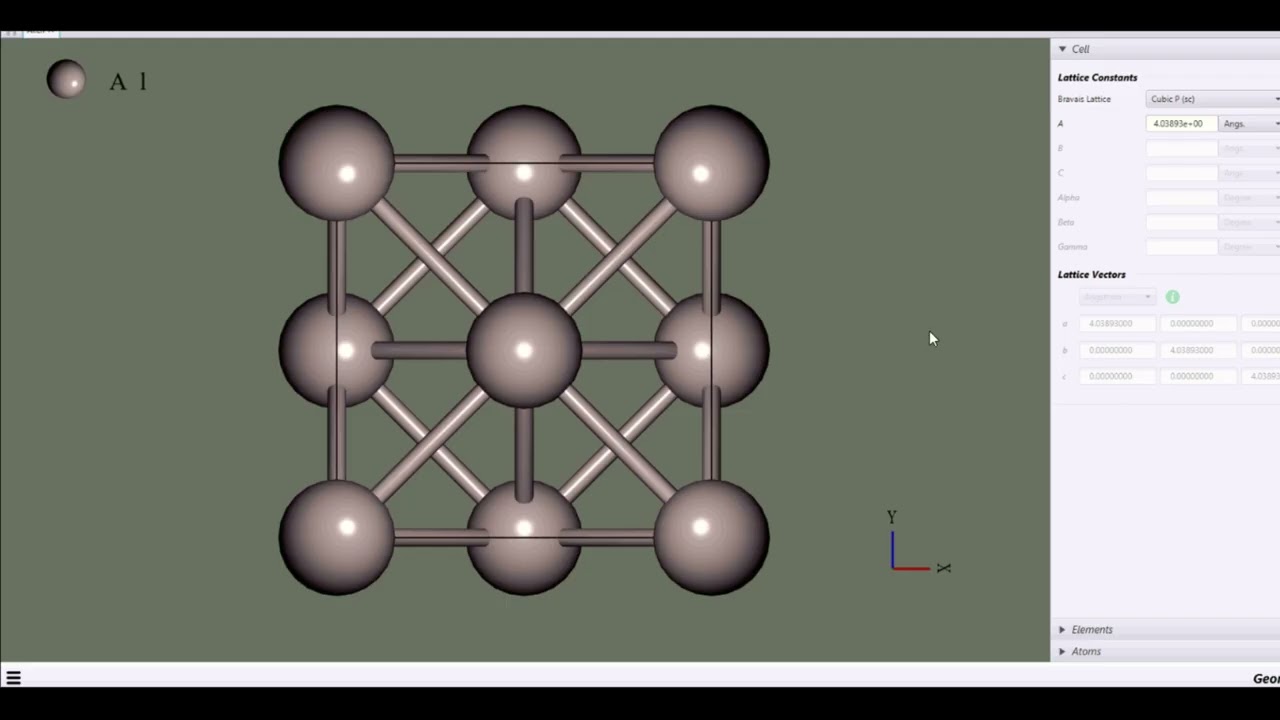Viewport: 1280px width, 720px height.
Task: Select the center atom of the structure
Action: pyautogui.click(x=524, y=350)
